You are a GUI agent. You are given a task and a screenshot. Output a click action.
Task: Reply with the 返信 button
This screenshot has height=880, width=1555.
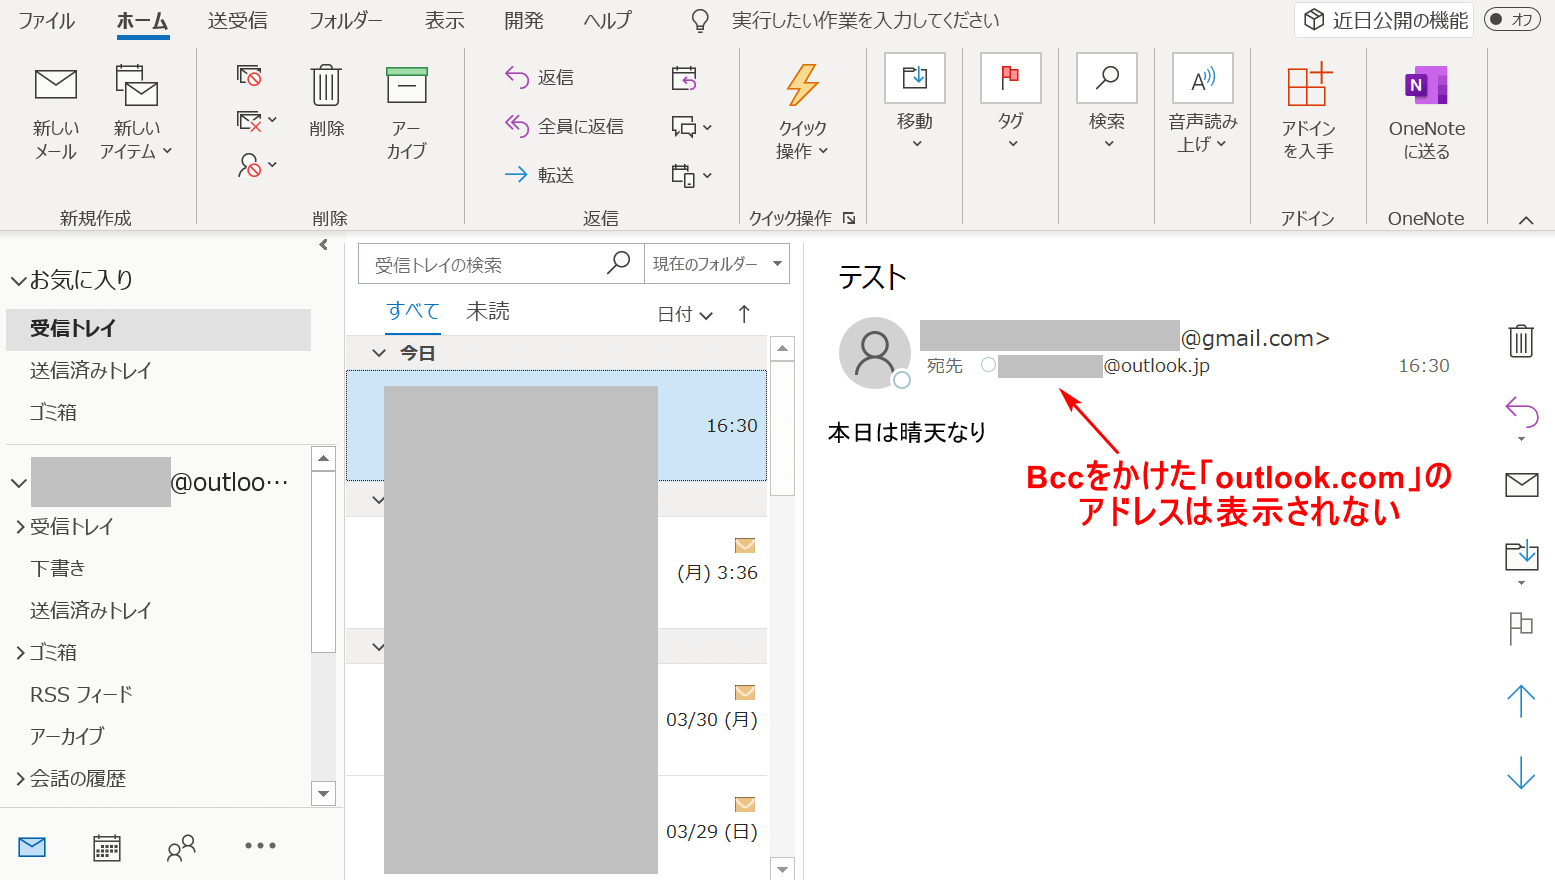[x=540, y=77]
